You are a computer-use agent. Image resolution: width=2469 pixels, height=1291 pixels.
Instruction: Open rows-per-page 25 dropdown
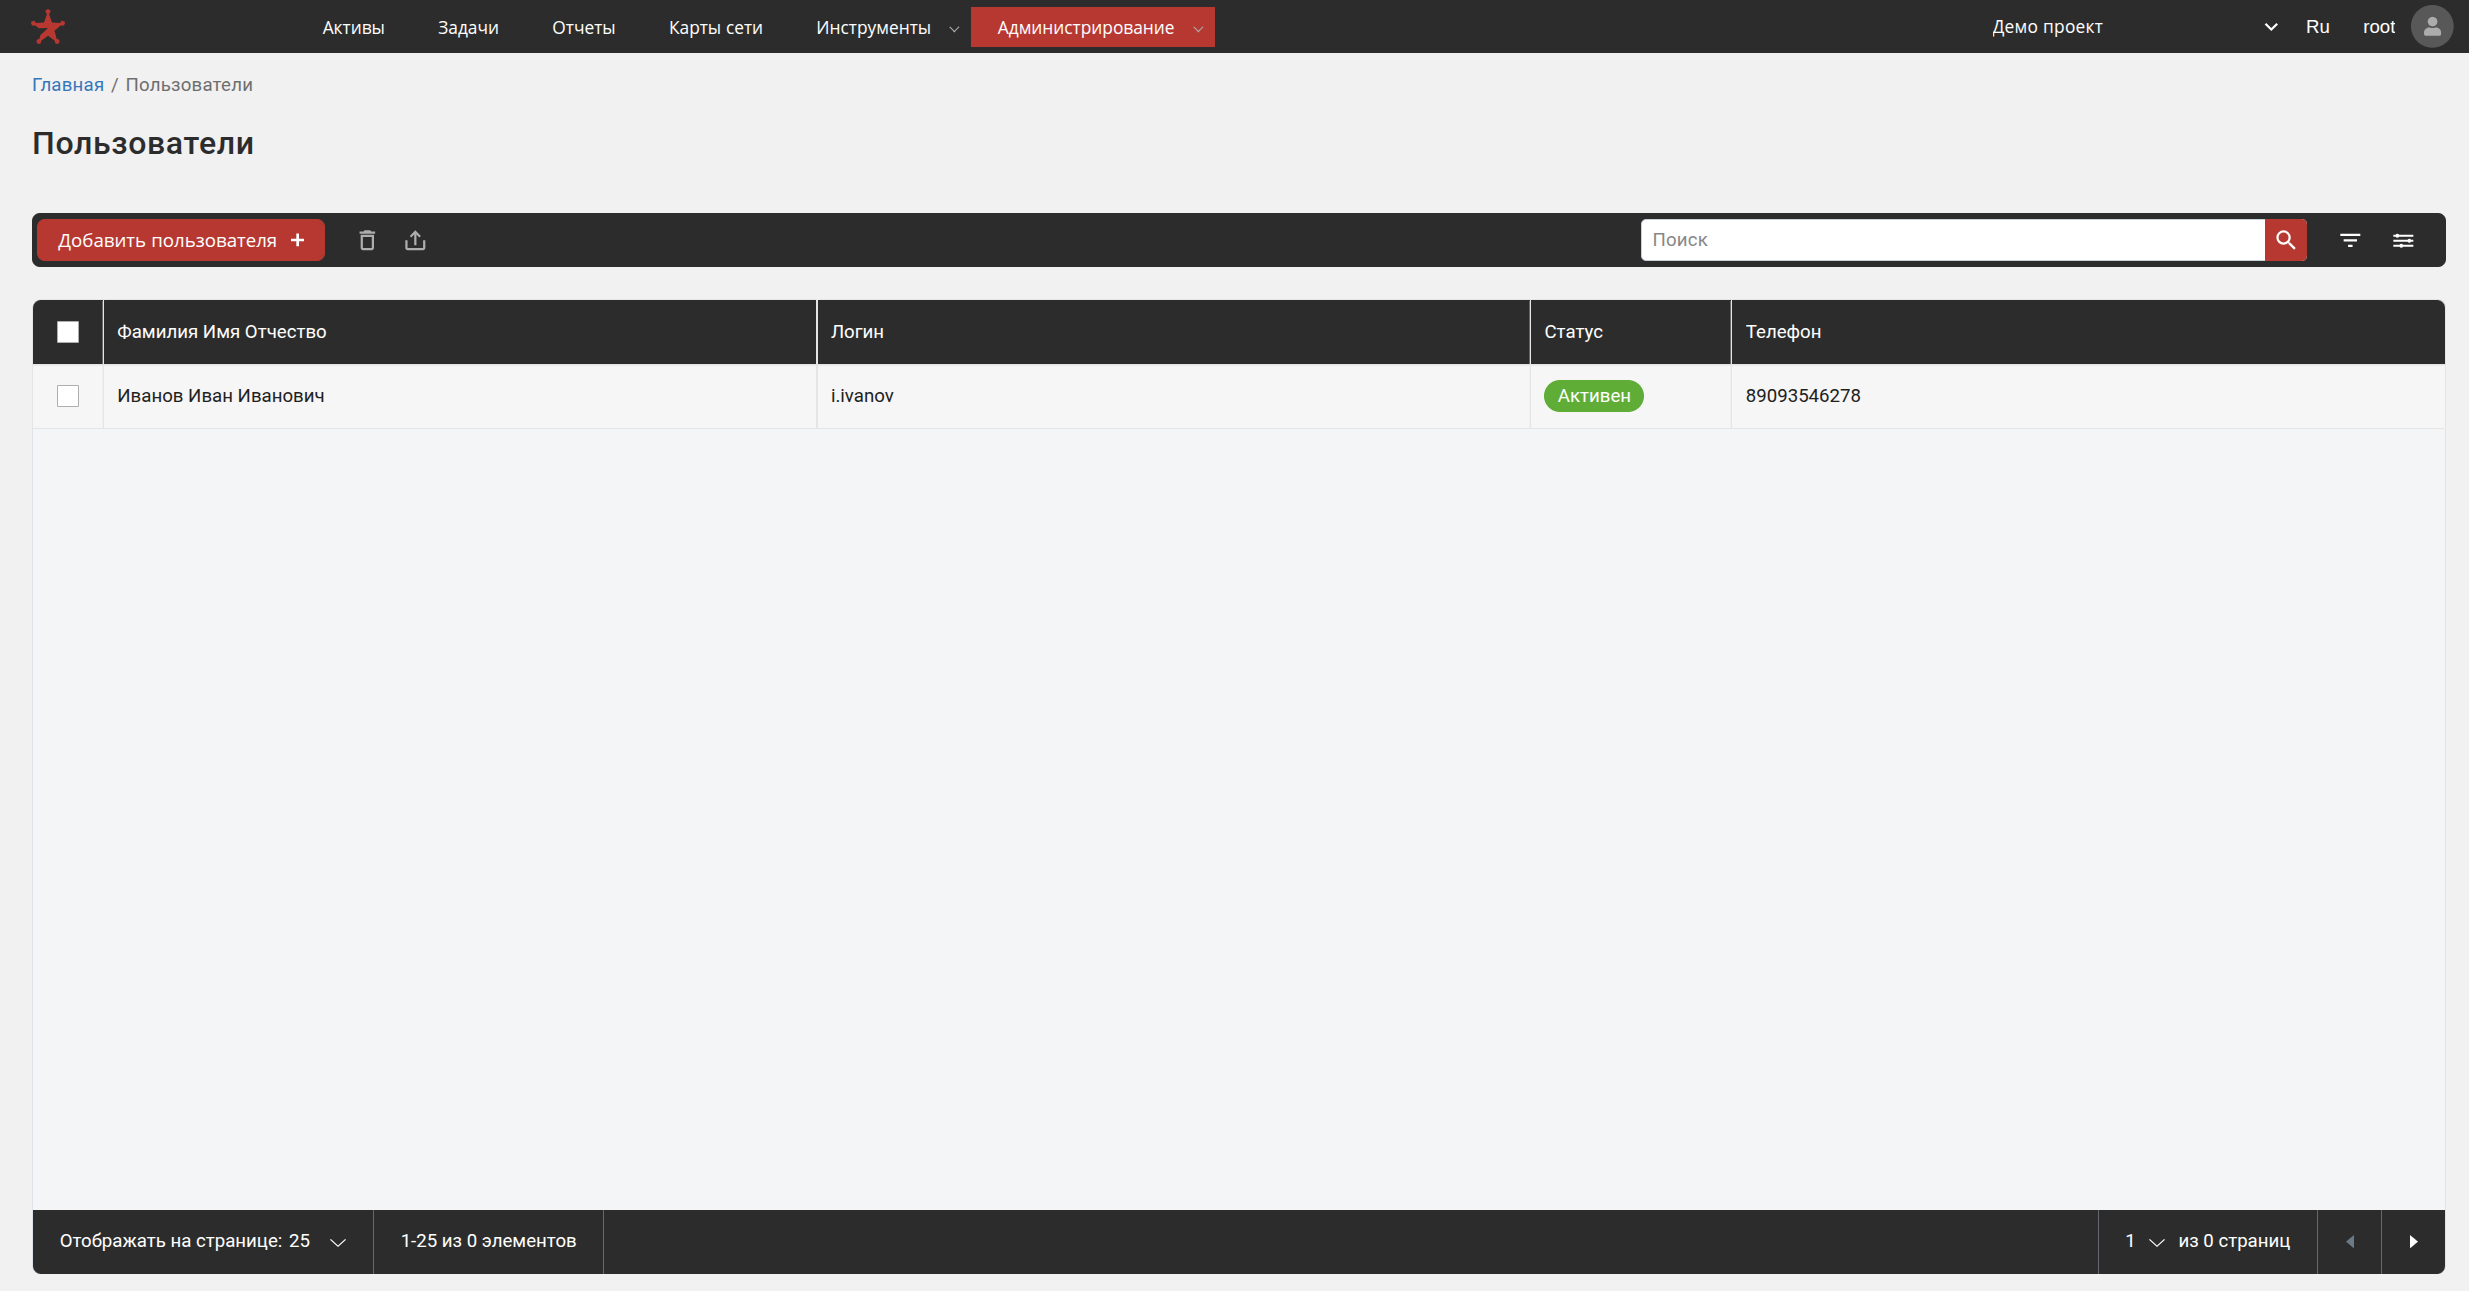point(318,1241)
